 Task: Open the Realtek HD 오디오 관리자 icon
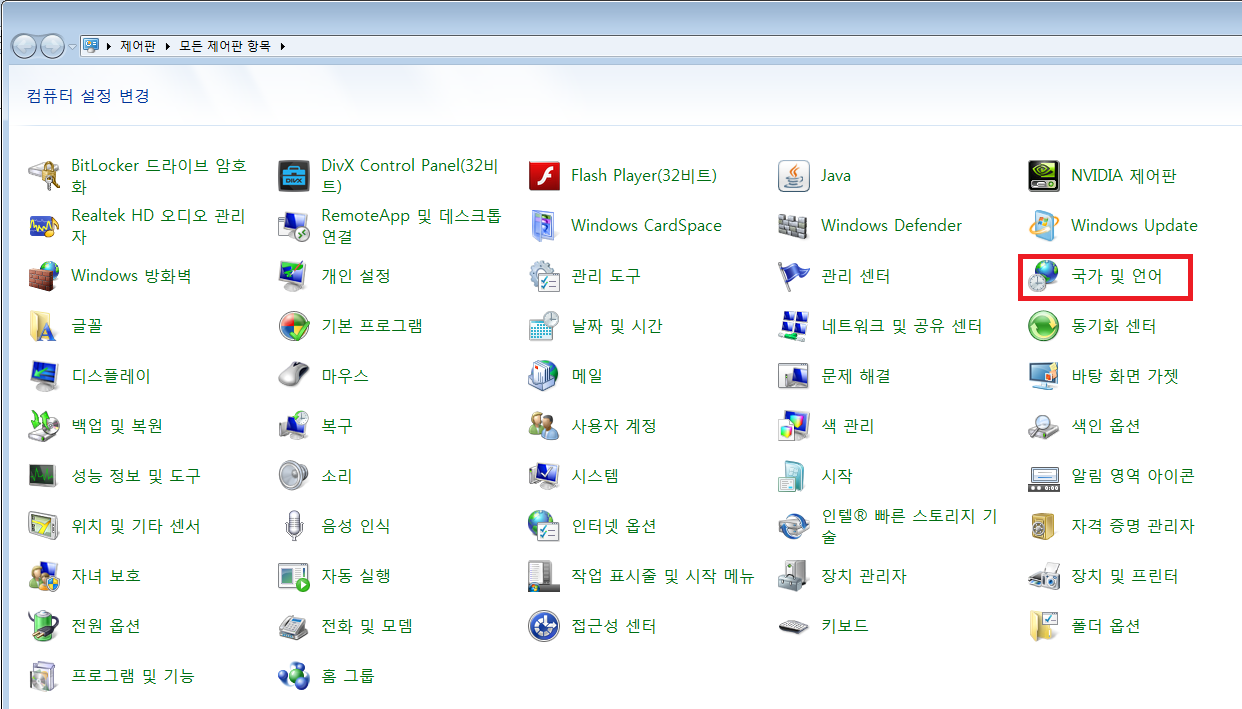coord(44,226)
